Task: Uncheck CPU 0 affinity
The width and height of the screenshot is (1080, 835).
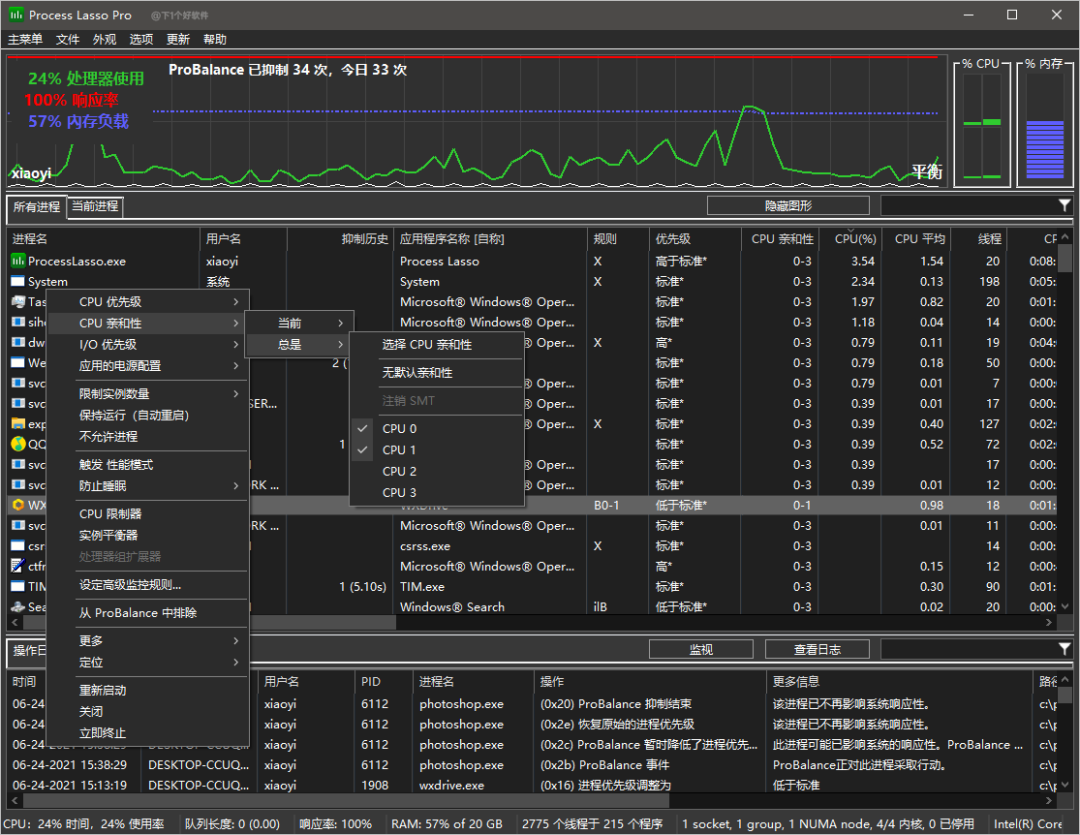Action: pyautogui.click(x=399, y=429)
